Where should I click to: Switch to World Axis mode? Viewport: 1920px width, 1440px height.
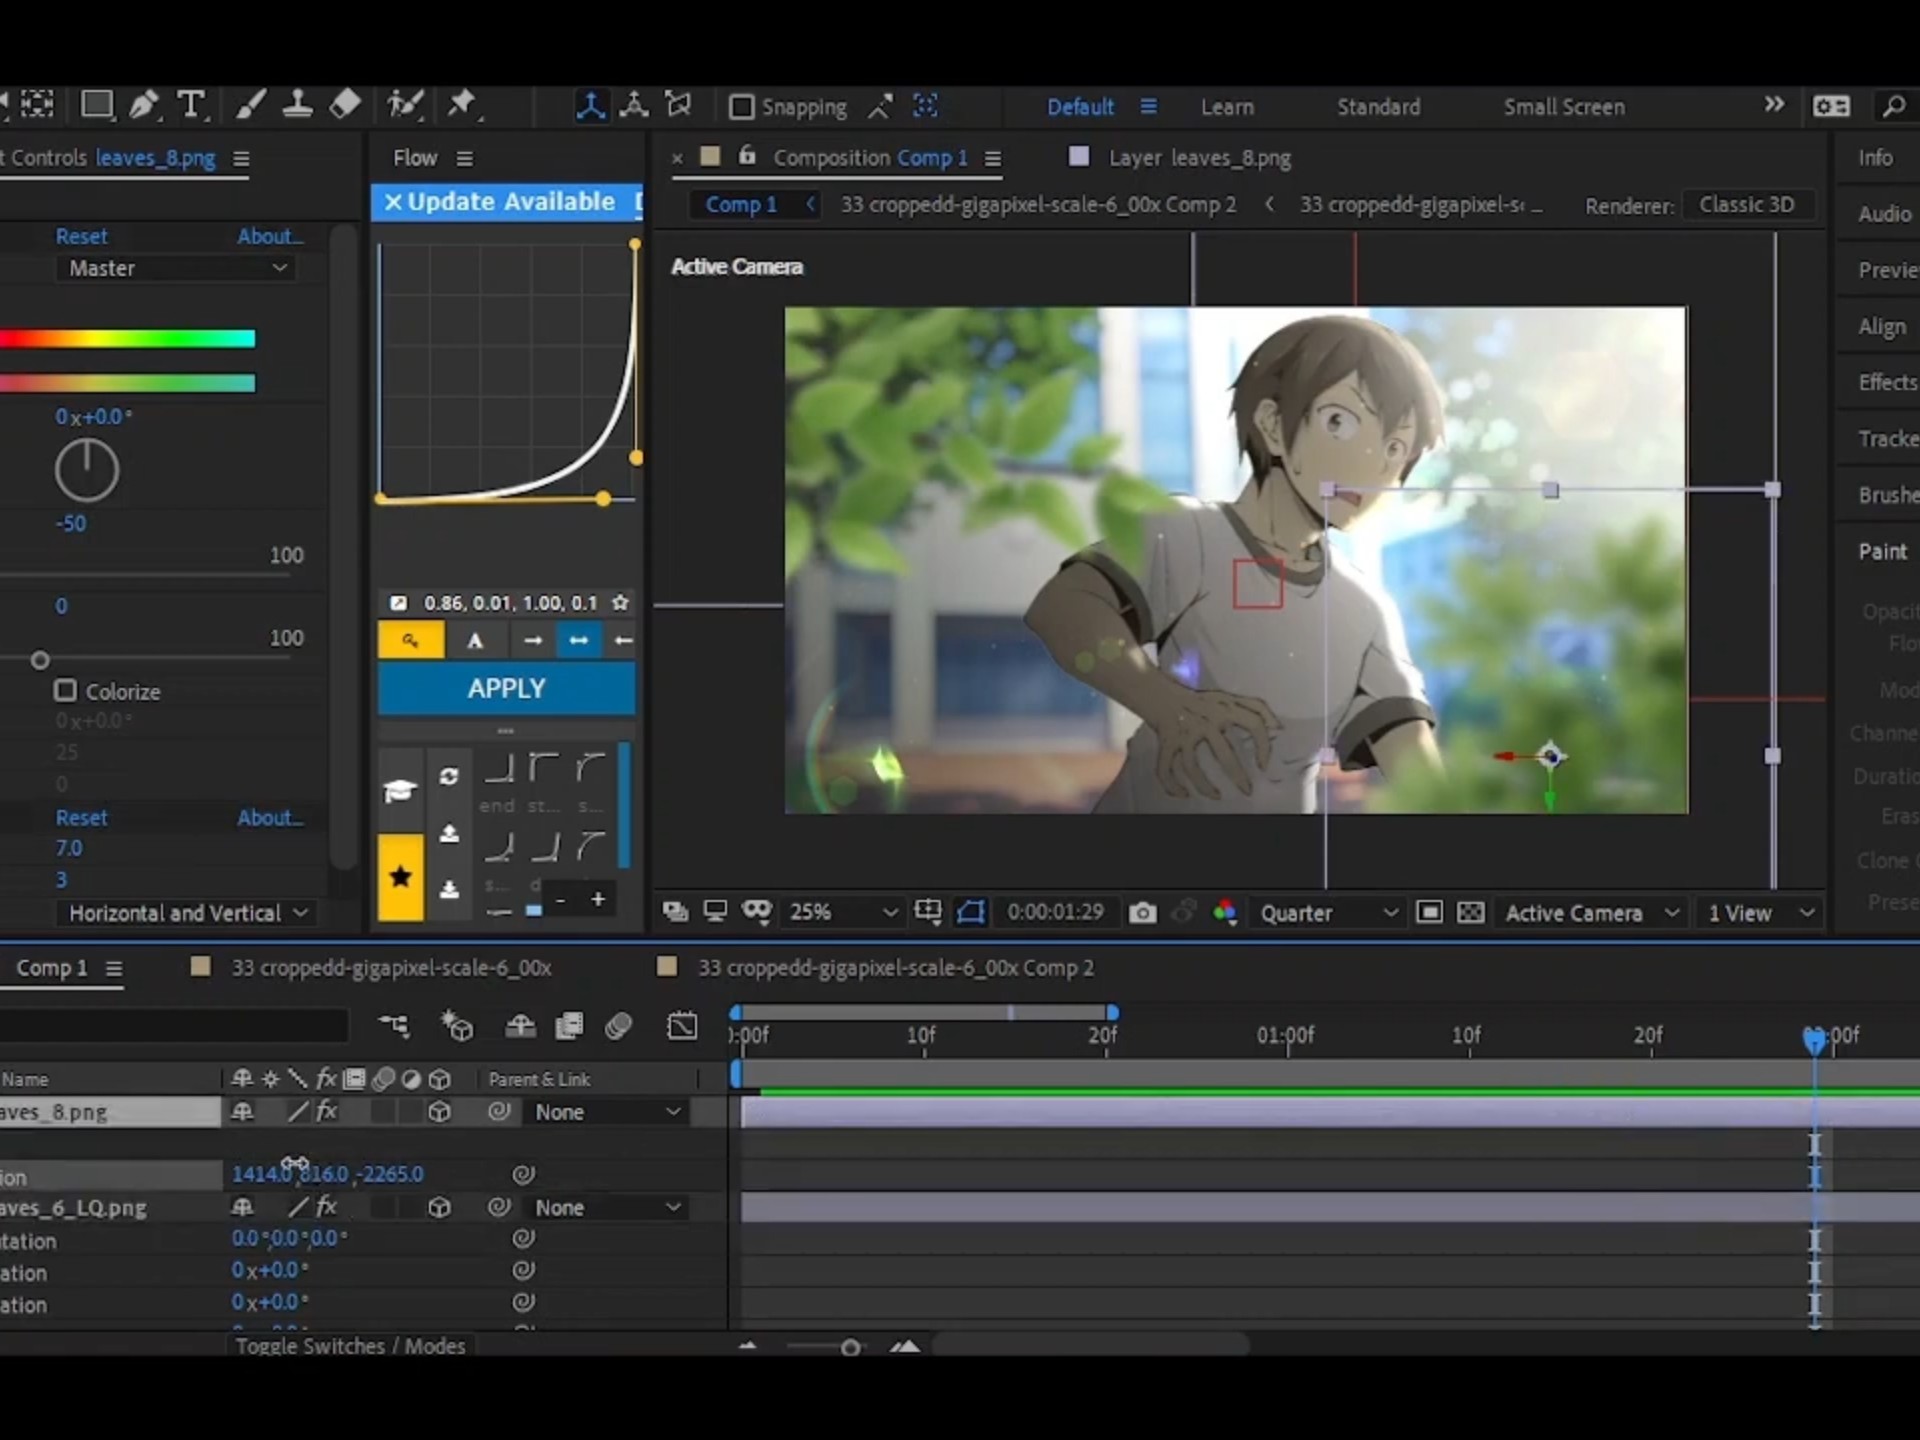(634, 105)
